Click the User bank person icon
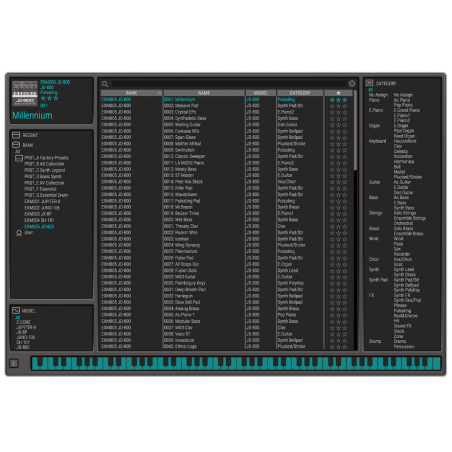Viewport: 452px width, 452px height. click(x=19, y=233)
